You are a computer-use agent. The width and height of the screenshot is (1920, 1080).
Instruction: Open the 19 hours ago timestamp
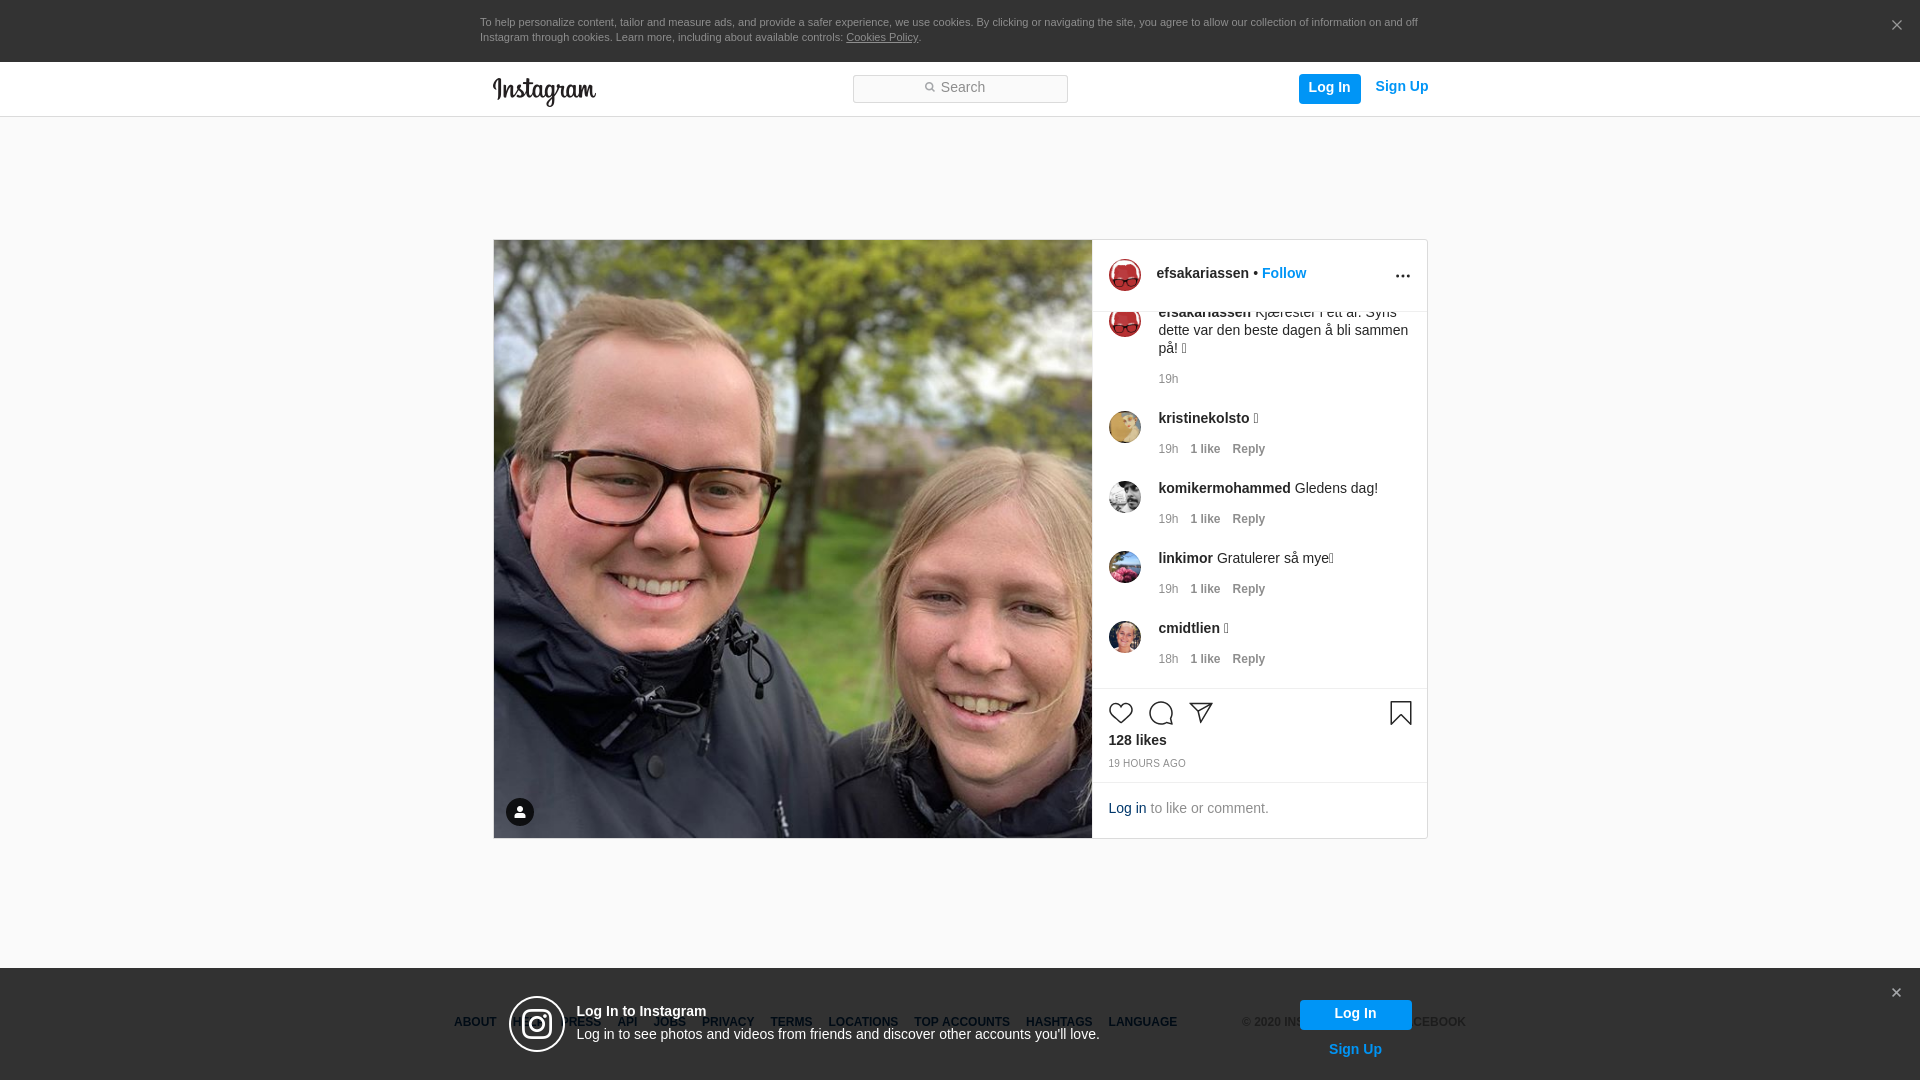(1147, 764)
